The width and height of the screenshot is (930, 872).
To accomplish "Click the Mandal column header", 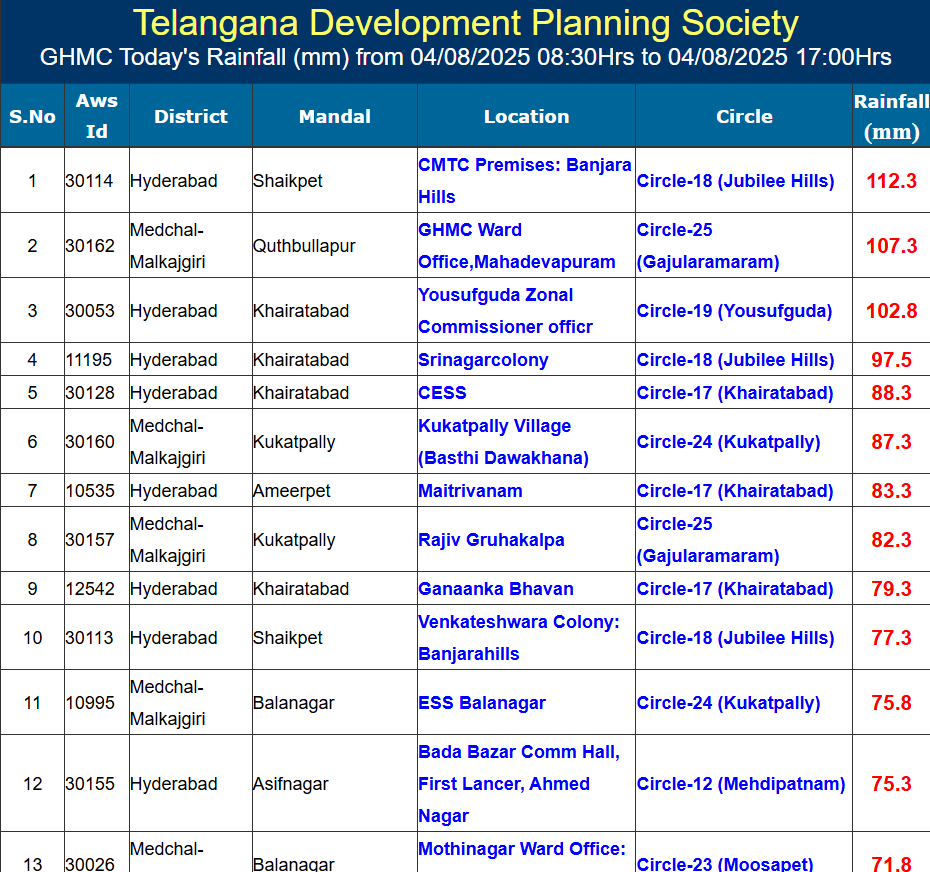I will tap(335, 116).
